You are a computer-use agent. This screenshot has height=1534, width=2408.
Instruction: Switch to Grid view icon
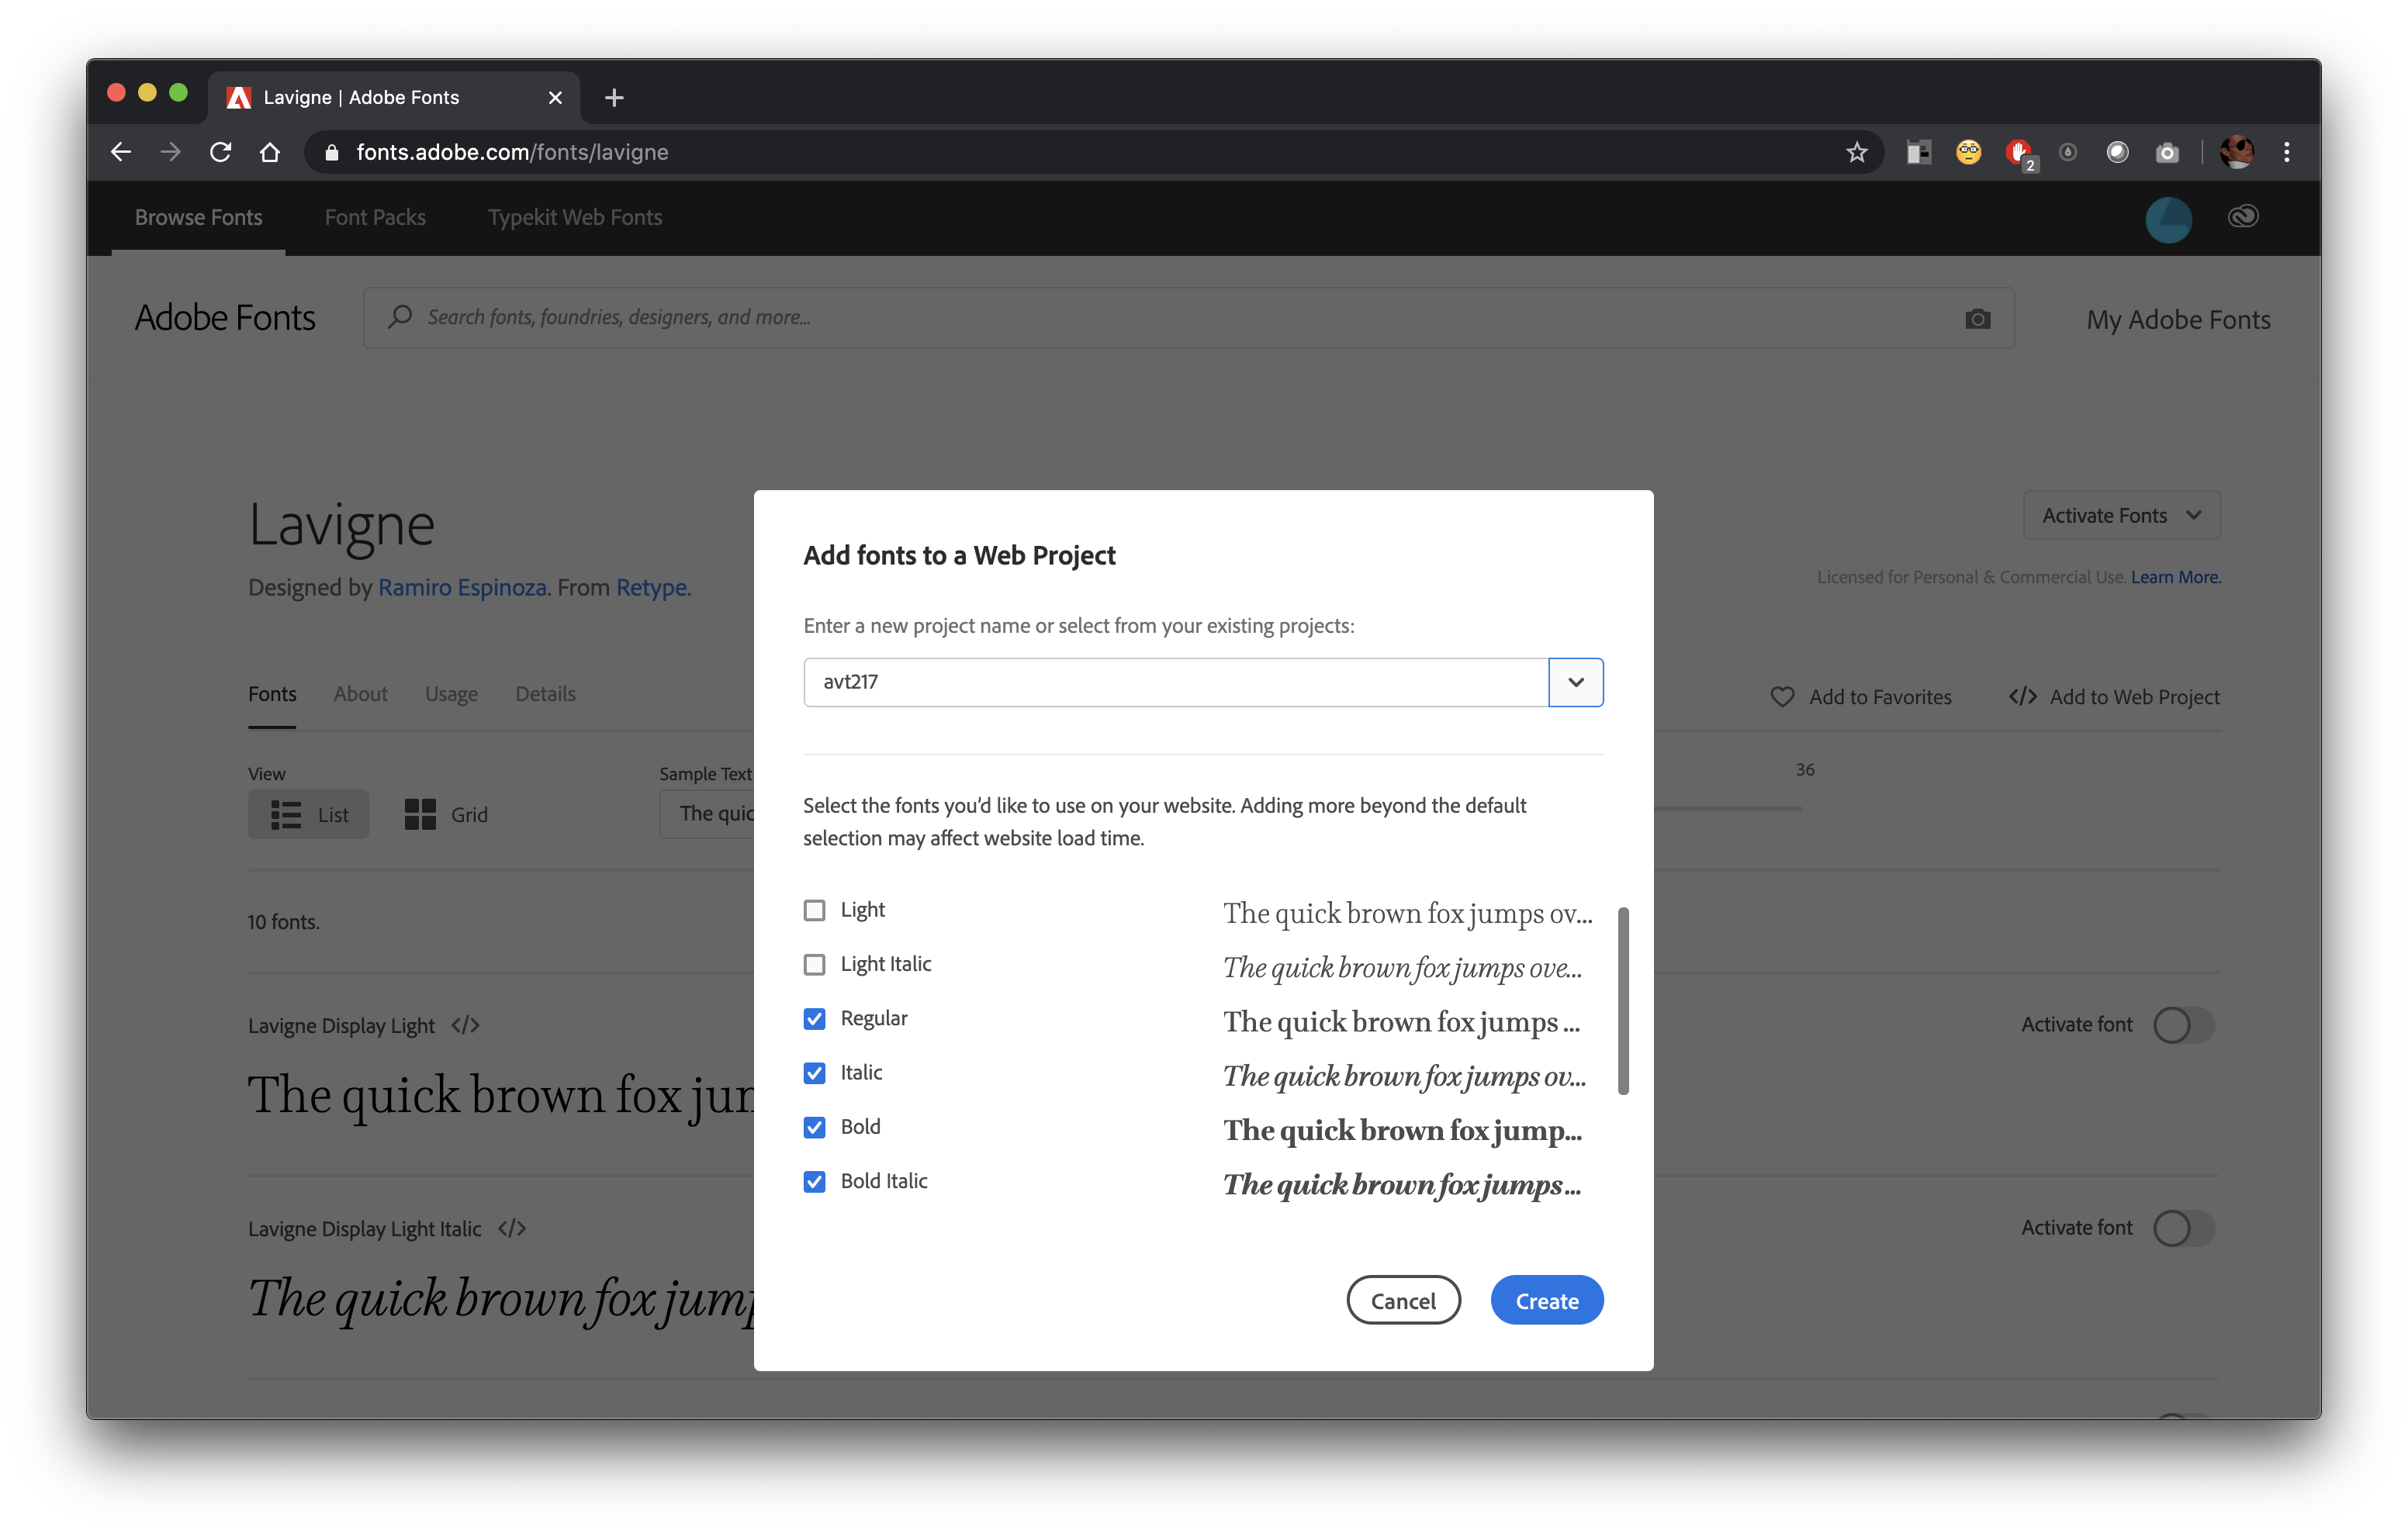tap(446, 814)
